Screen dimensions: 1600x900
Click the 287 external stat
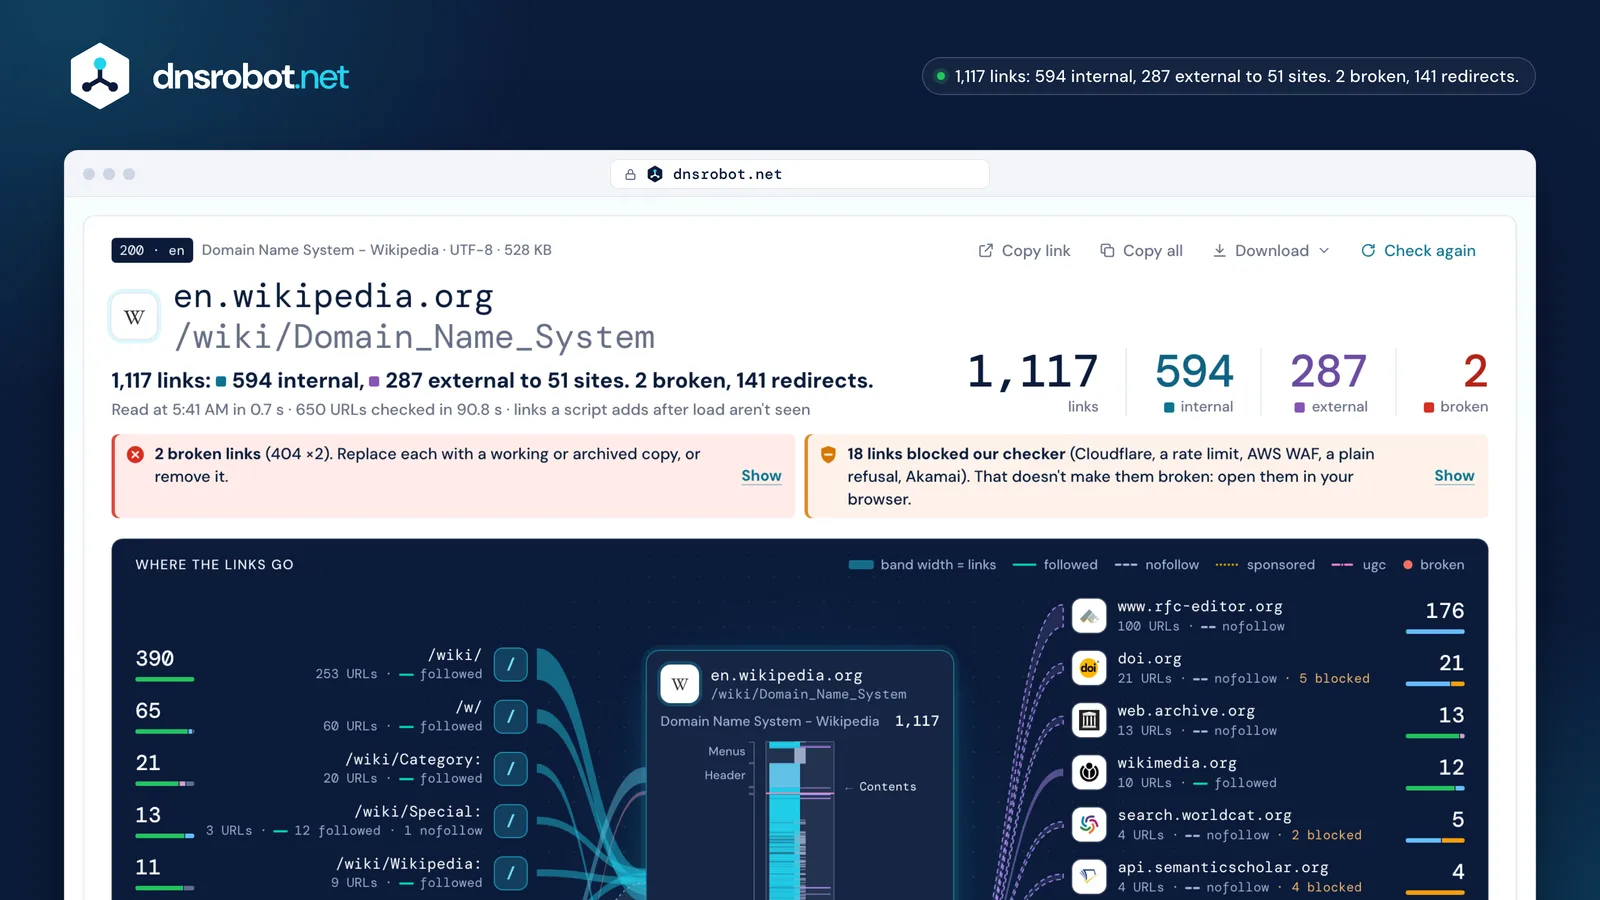coord(1329,381)
